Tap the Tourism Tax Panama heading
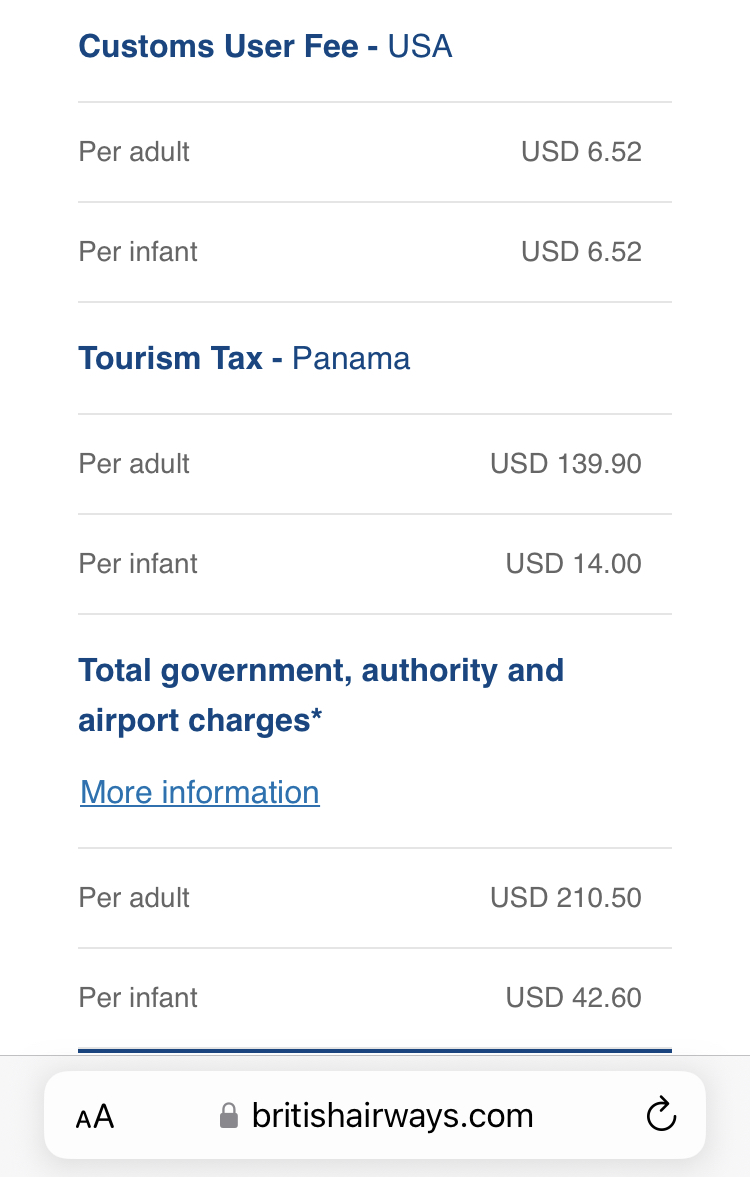 point(244,358)
